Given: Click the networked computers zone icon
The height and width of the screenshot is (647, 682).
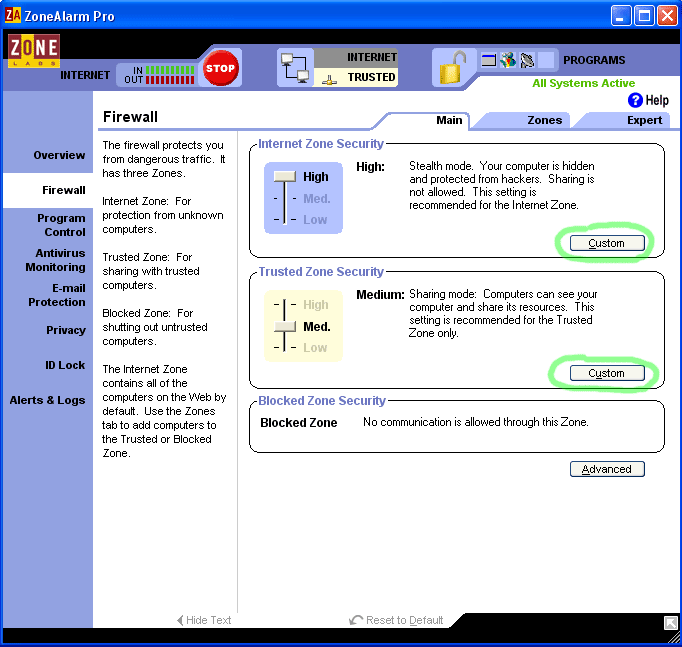Looking at the screenshot, I should [295, 68].
